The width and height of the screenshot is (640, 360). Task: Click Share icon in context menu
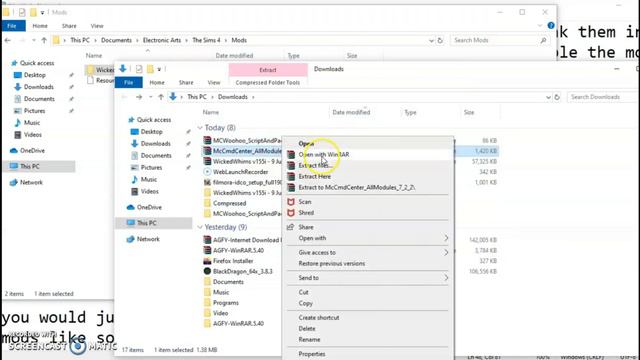[x=291, y=227]
